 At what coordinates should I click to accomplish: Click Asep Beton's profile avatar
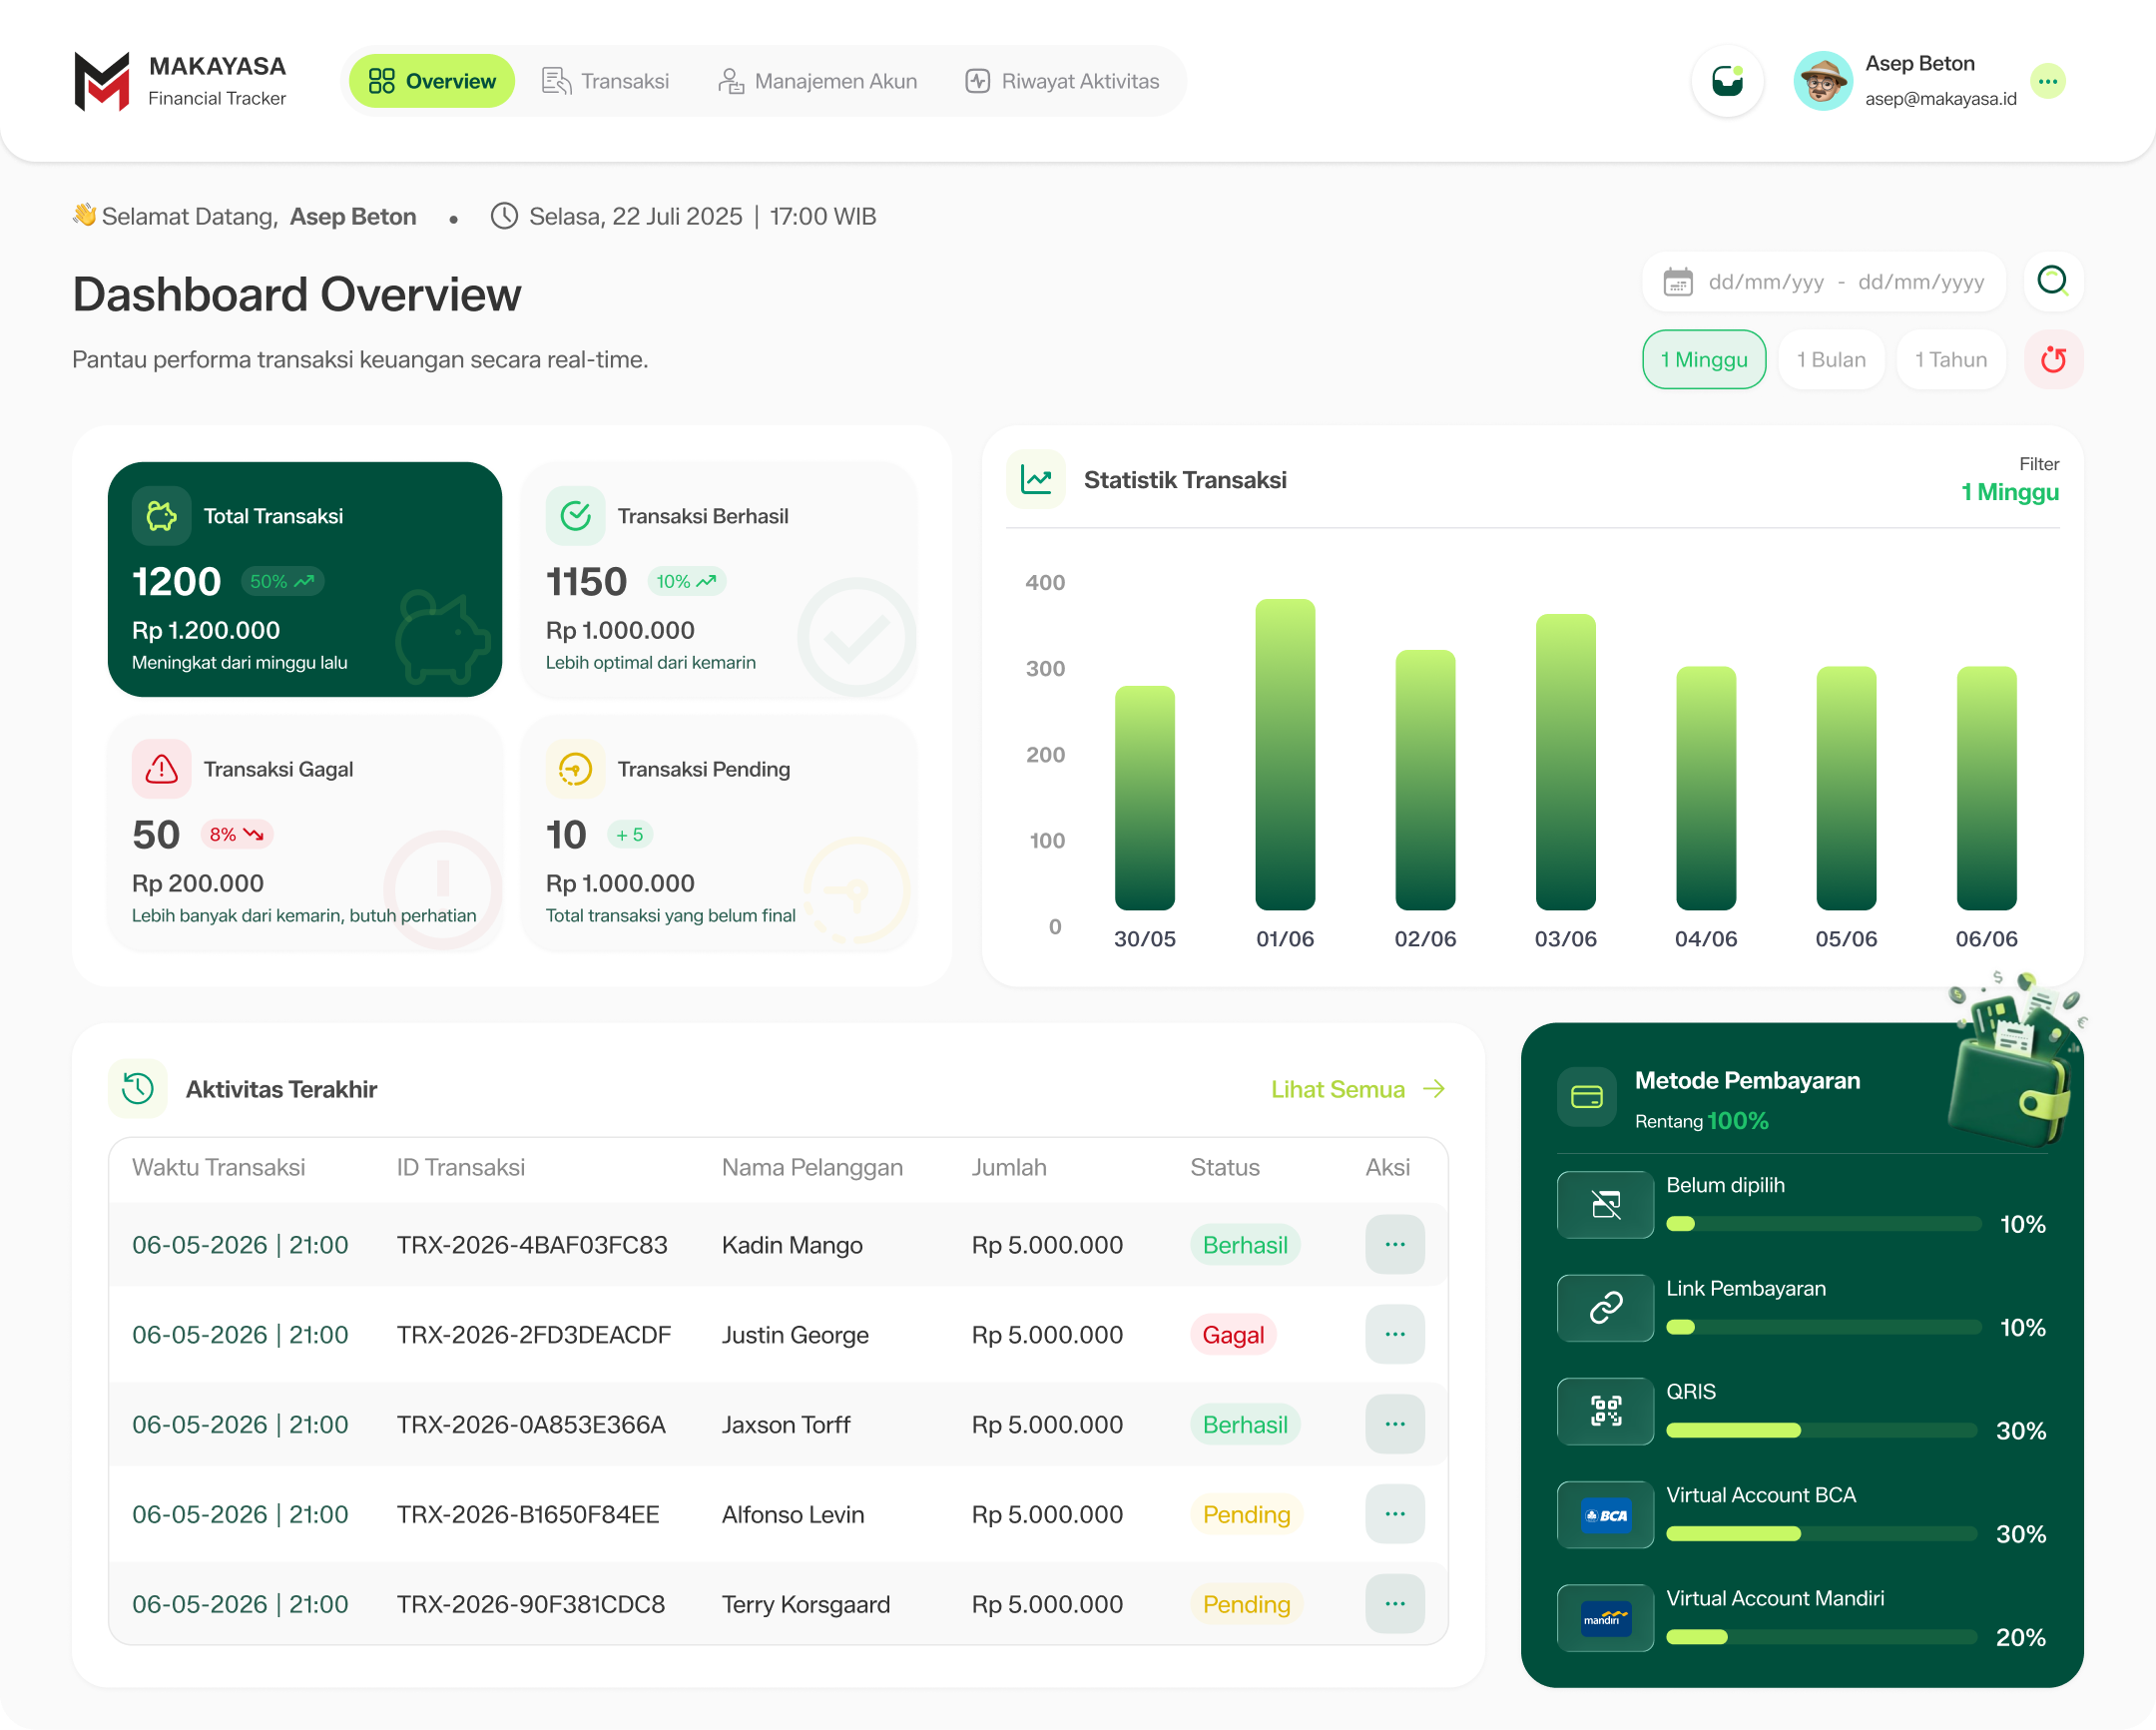[1822, 81]
